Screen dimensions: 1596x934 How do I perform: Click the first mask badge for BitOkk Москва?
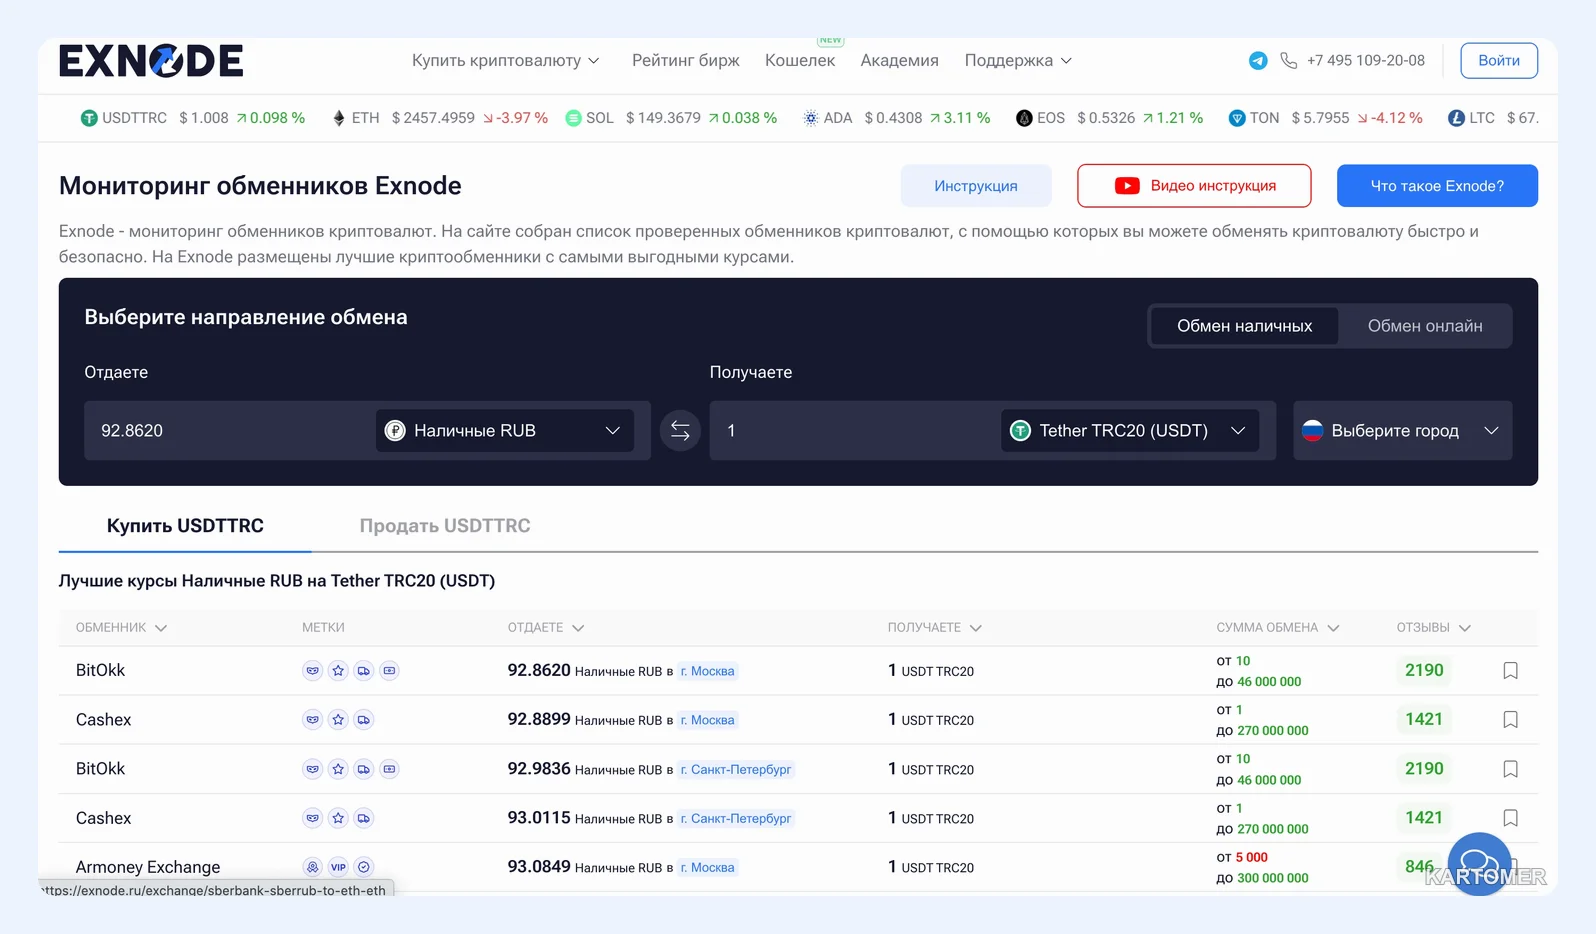[x=313, y=671]
